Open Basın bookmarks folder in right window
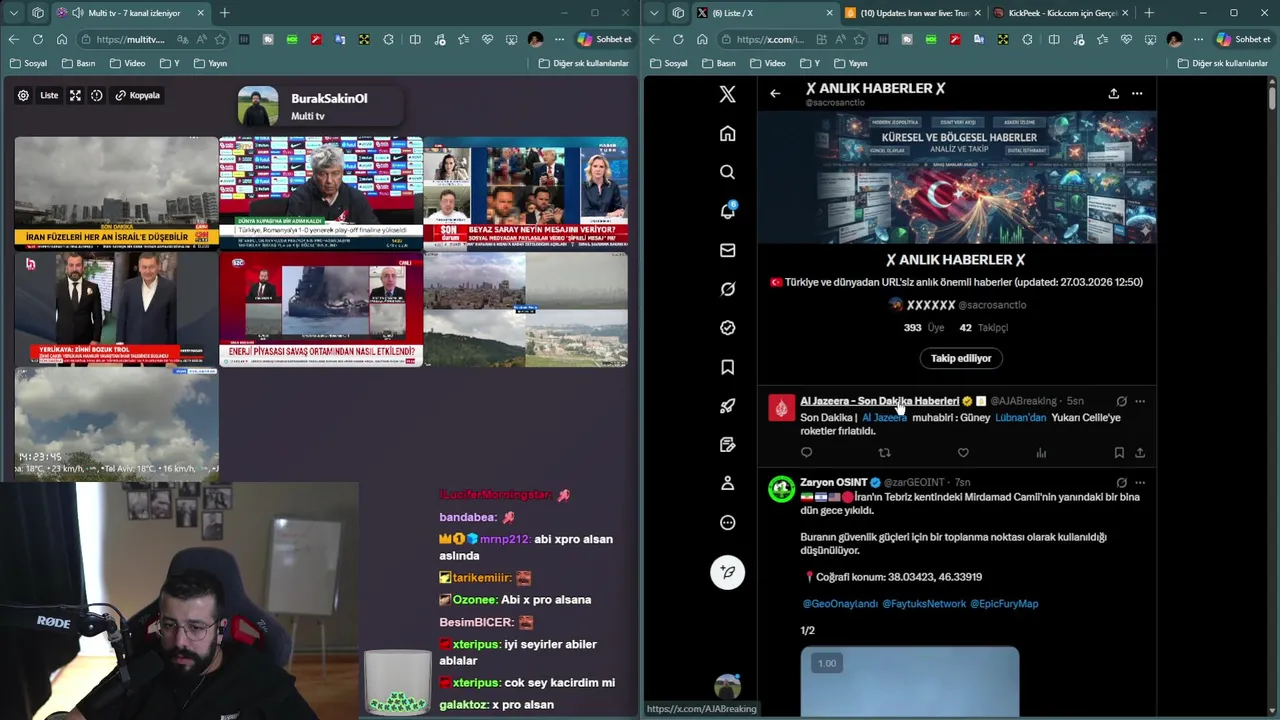 pyautogui.click(x=718, y=63)
